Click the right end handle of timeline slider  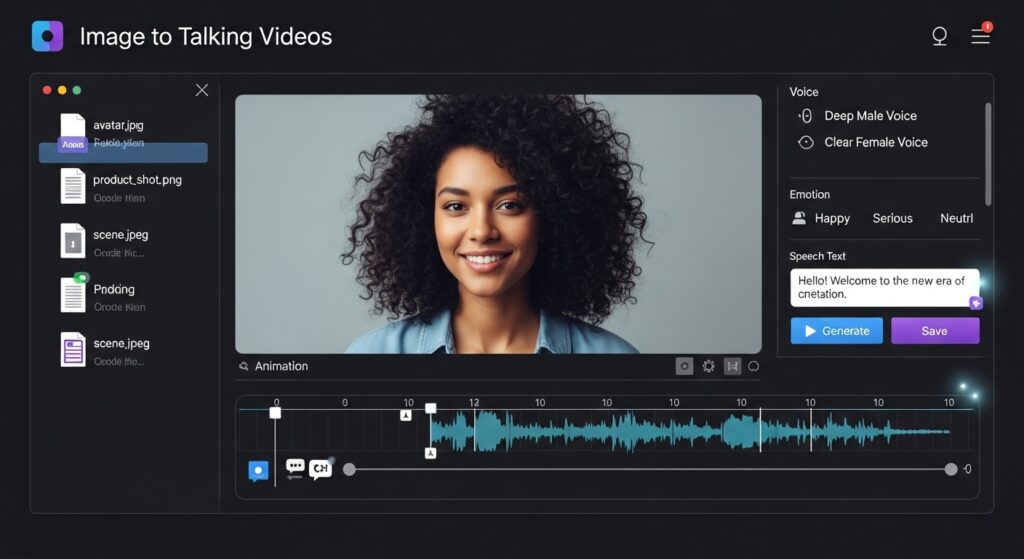click(951, 469)
